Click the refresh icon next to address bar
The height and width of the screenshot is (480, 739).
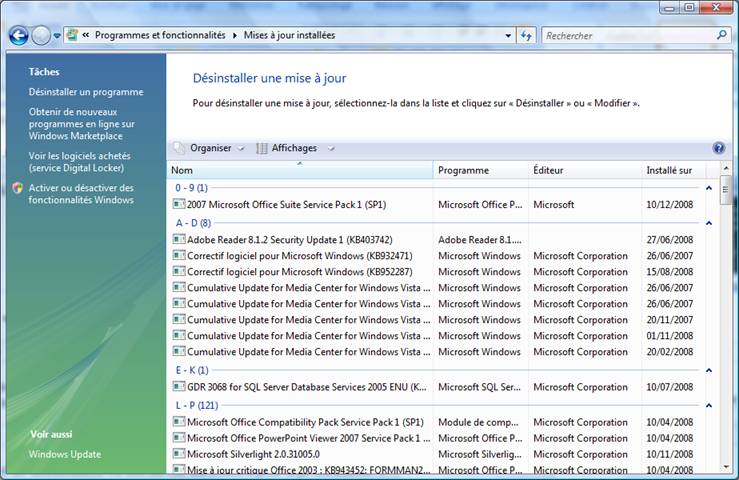526,35
